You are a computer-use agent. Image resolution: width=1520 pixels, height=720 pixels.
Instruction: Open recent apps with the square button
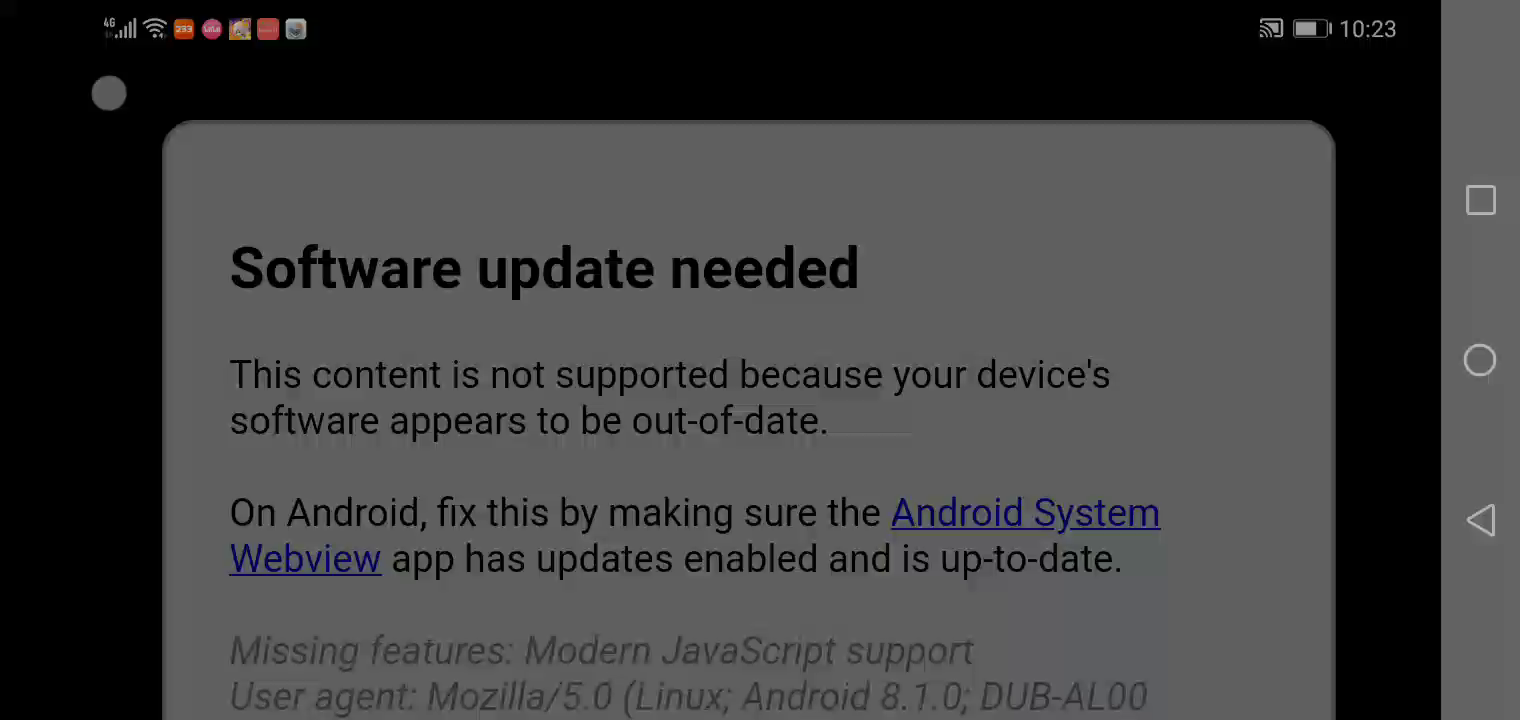pyautogui.click(x=1481, y=200)
